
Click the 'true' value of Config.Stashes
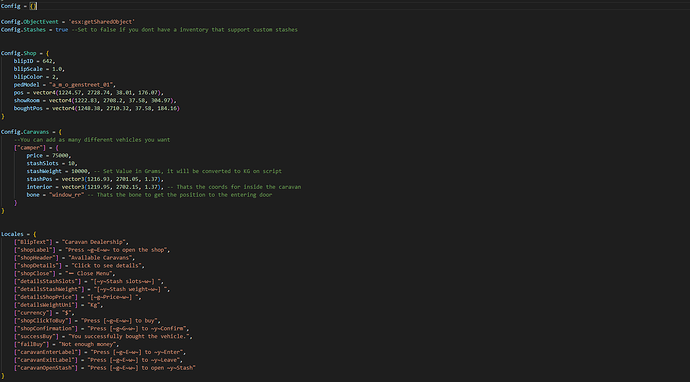62,29
